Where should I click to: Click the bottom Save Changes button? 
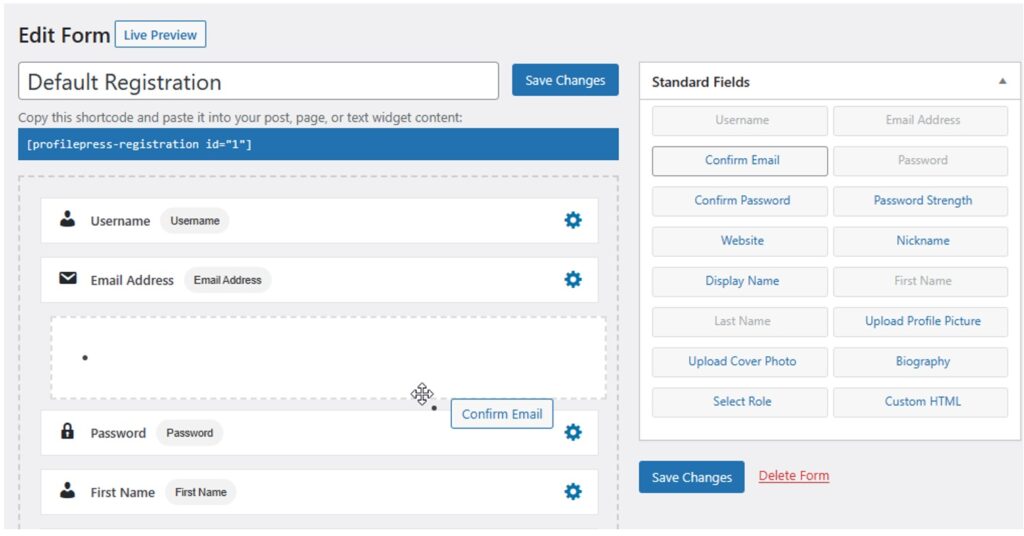[692, 477]
